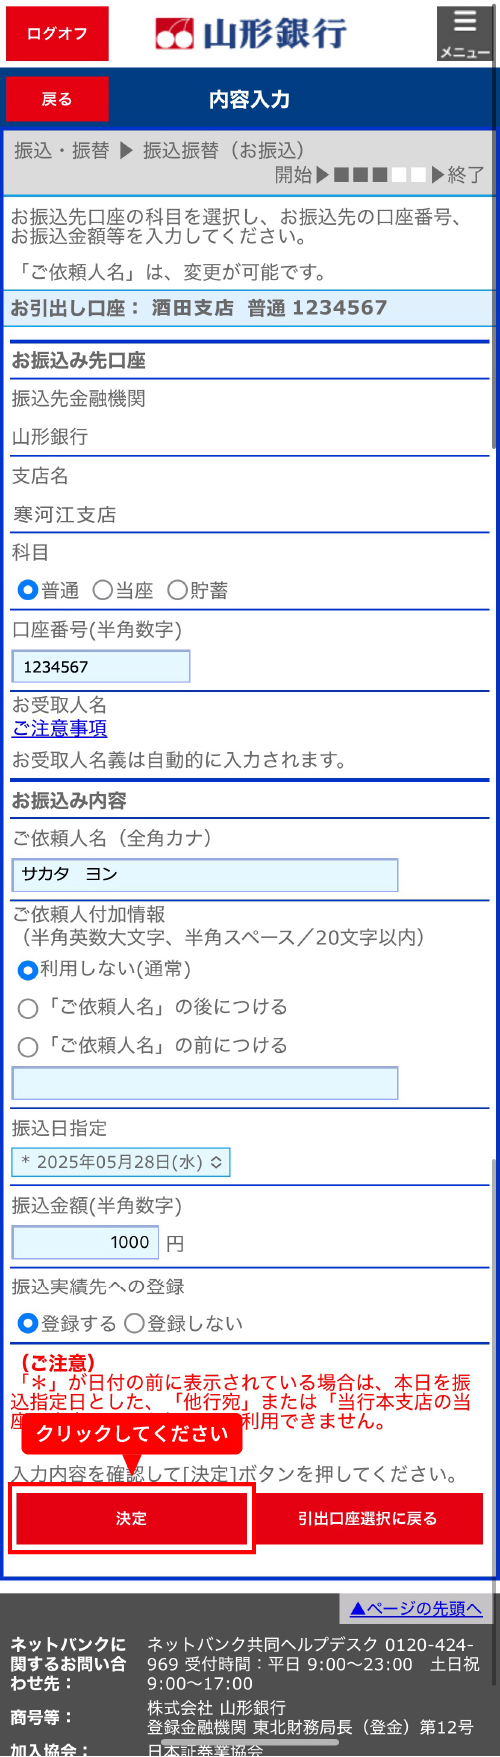Click the 振込金額 amount field
Screen dimensions: 500x1757
(x=85, y=1243)
